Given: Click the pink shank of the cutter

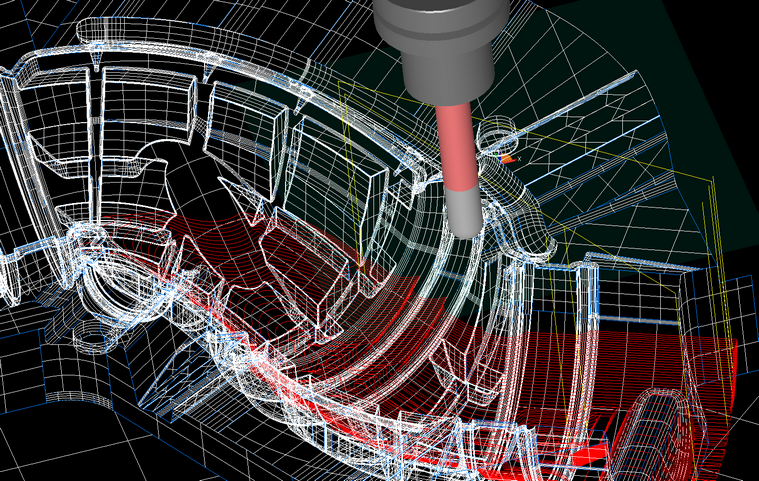Looking at the screenshot, I should [x=456, y=148].
